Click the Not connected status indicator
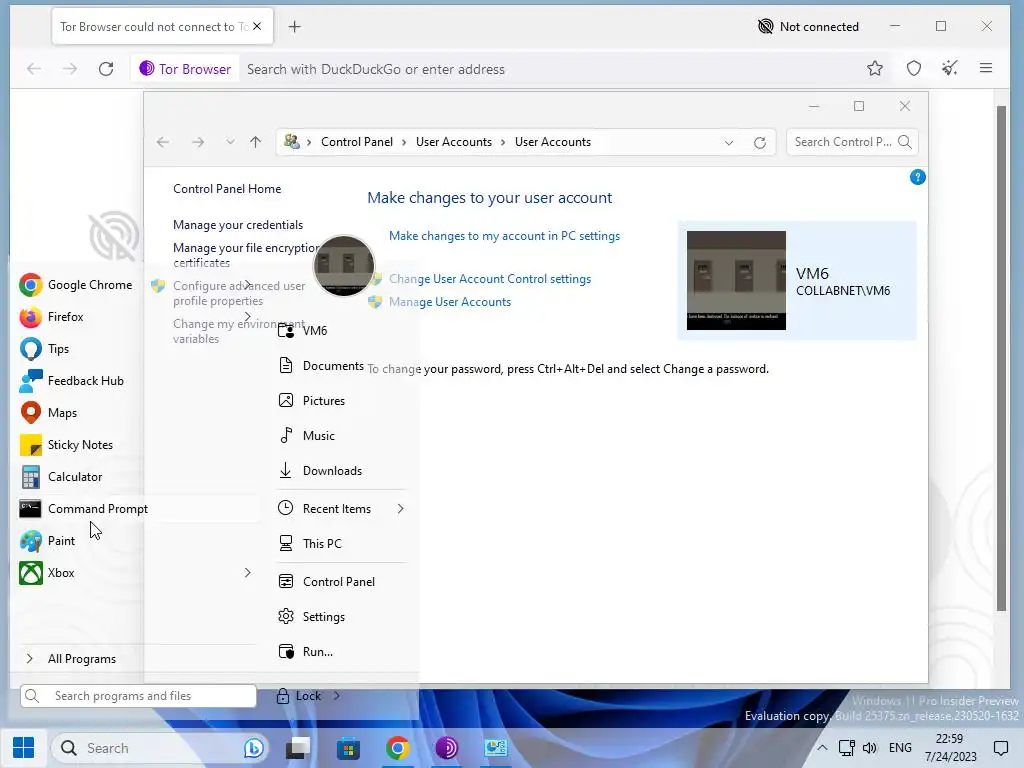 pos(808,27)
